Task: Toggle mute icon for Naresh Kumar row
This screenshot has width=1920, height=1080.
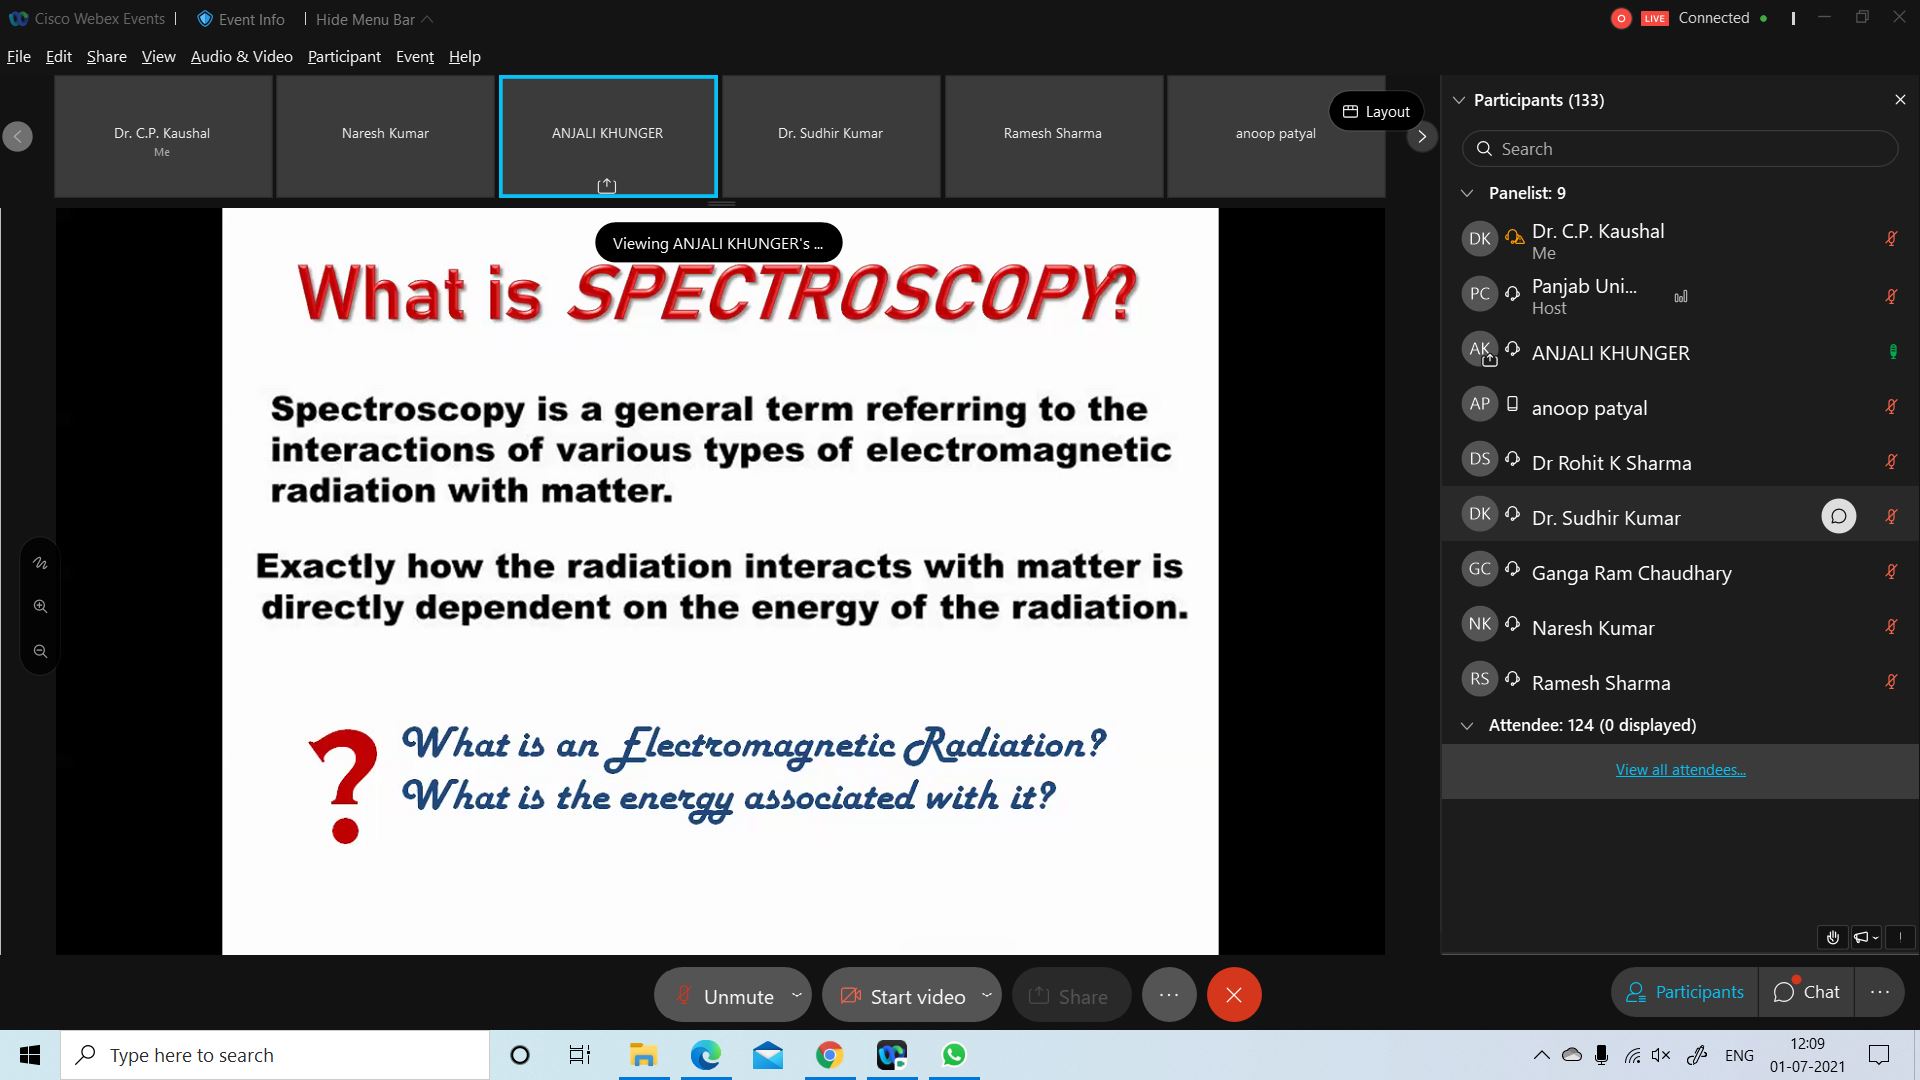Action: click(1891, 626)
